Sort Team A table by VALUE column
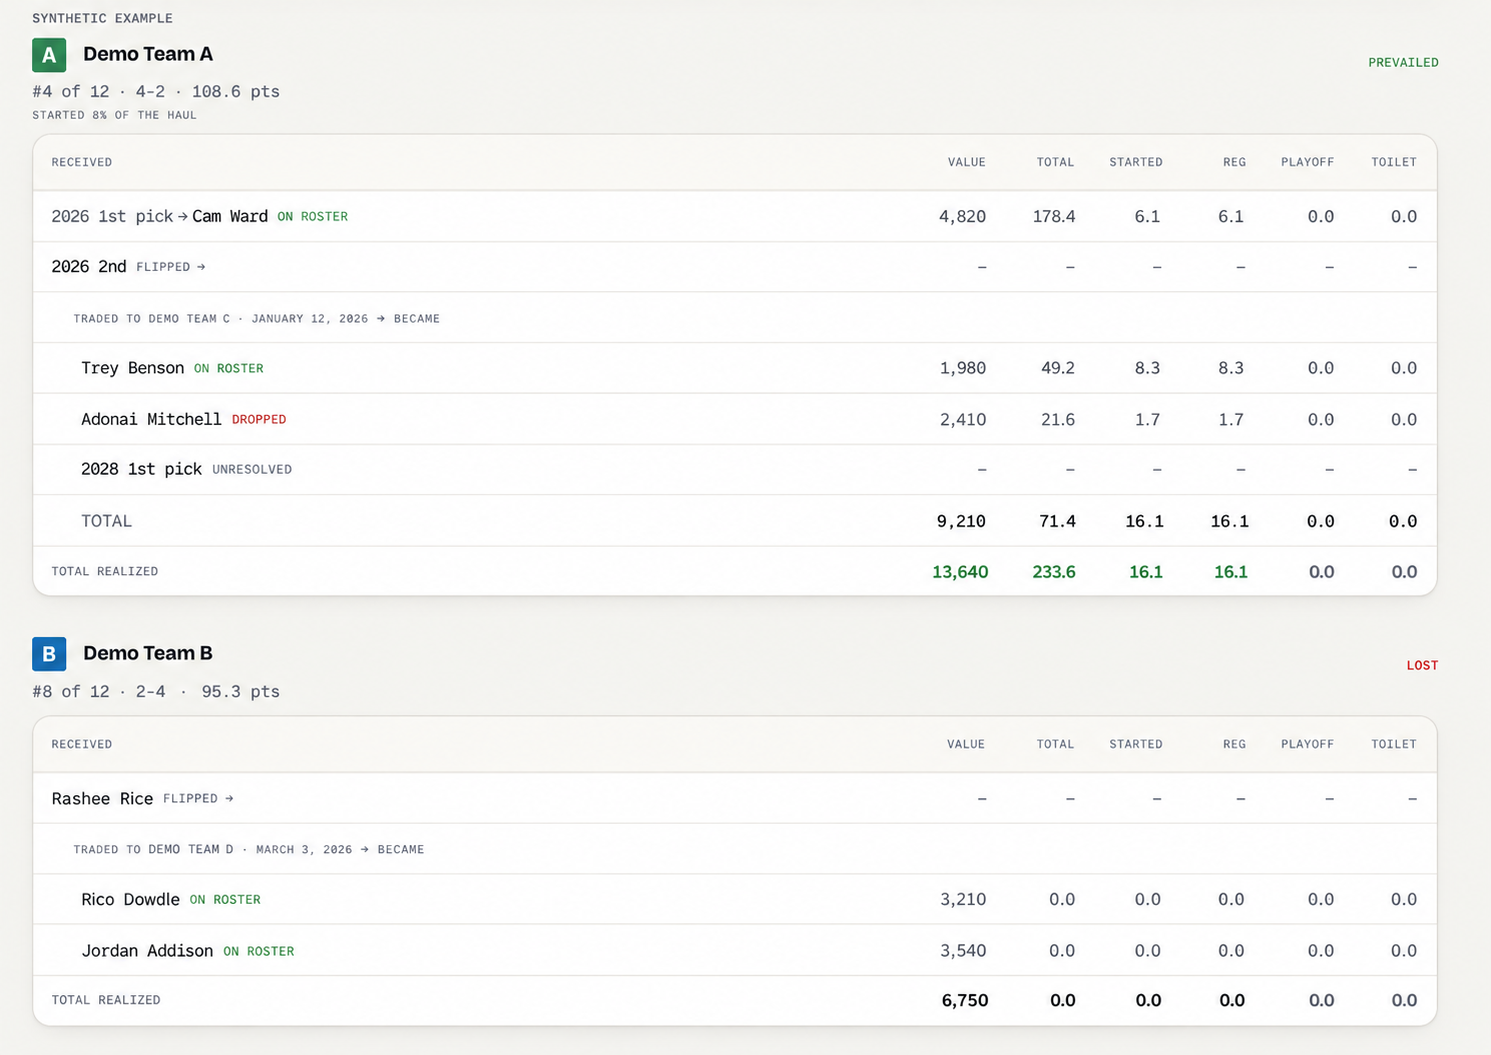Image resolution: width=1491 pixels, height=1055 pixels. (967, 162)
